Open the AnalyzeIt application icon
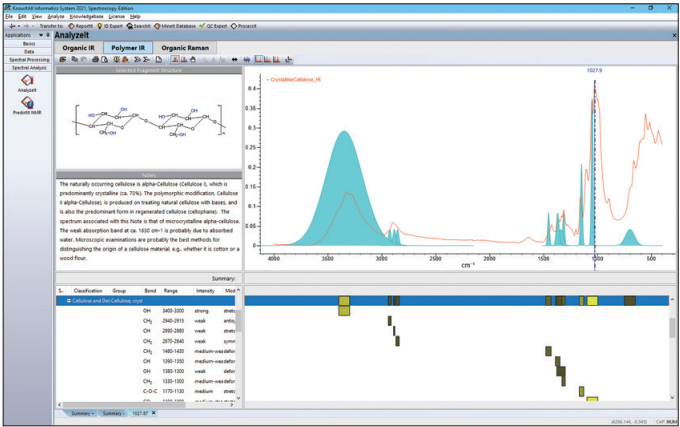This screenshot has height=427, width=680. [x=26, y=81]
